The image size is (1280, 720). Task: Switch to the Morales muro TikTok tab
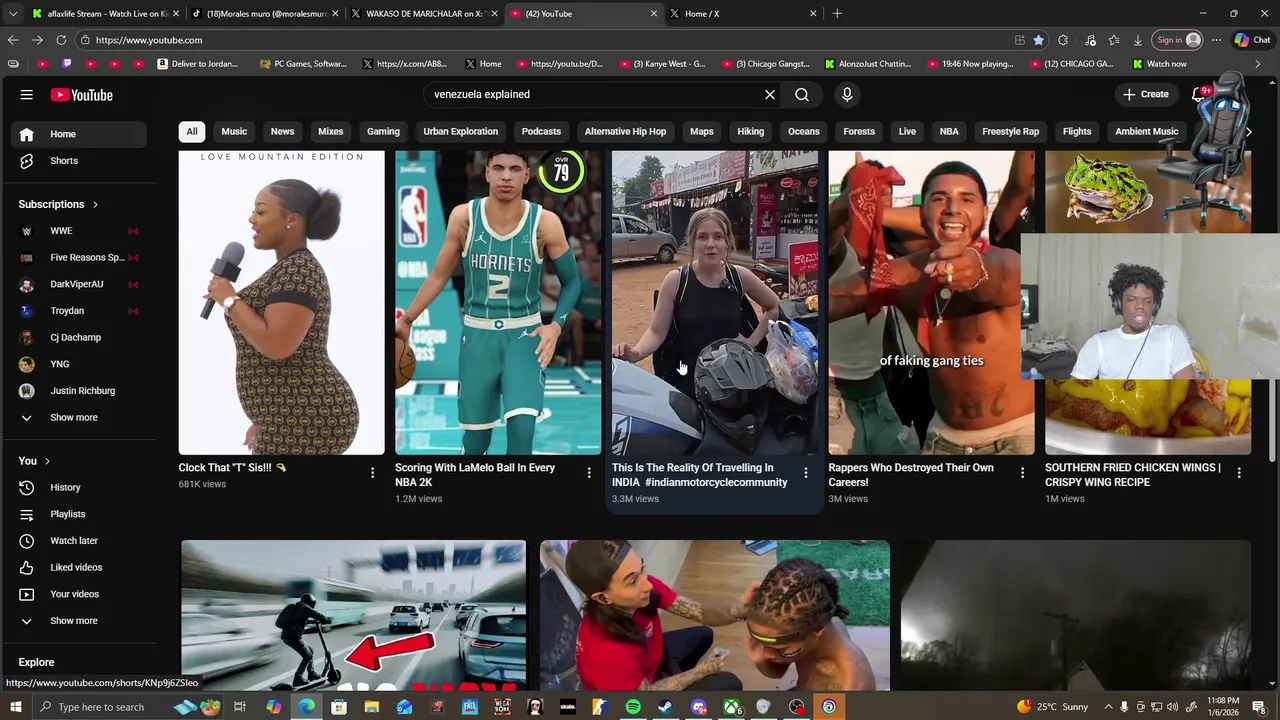(265, 14)
